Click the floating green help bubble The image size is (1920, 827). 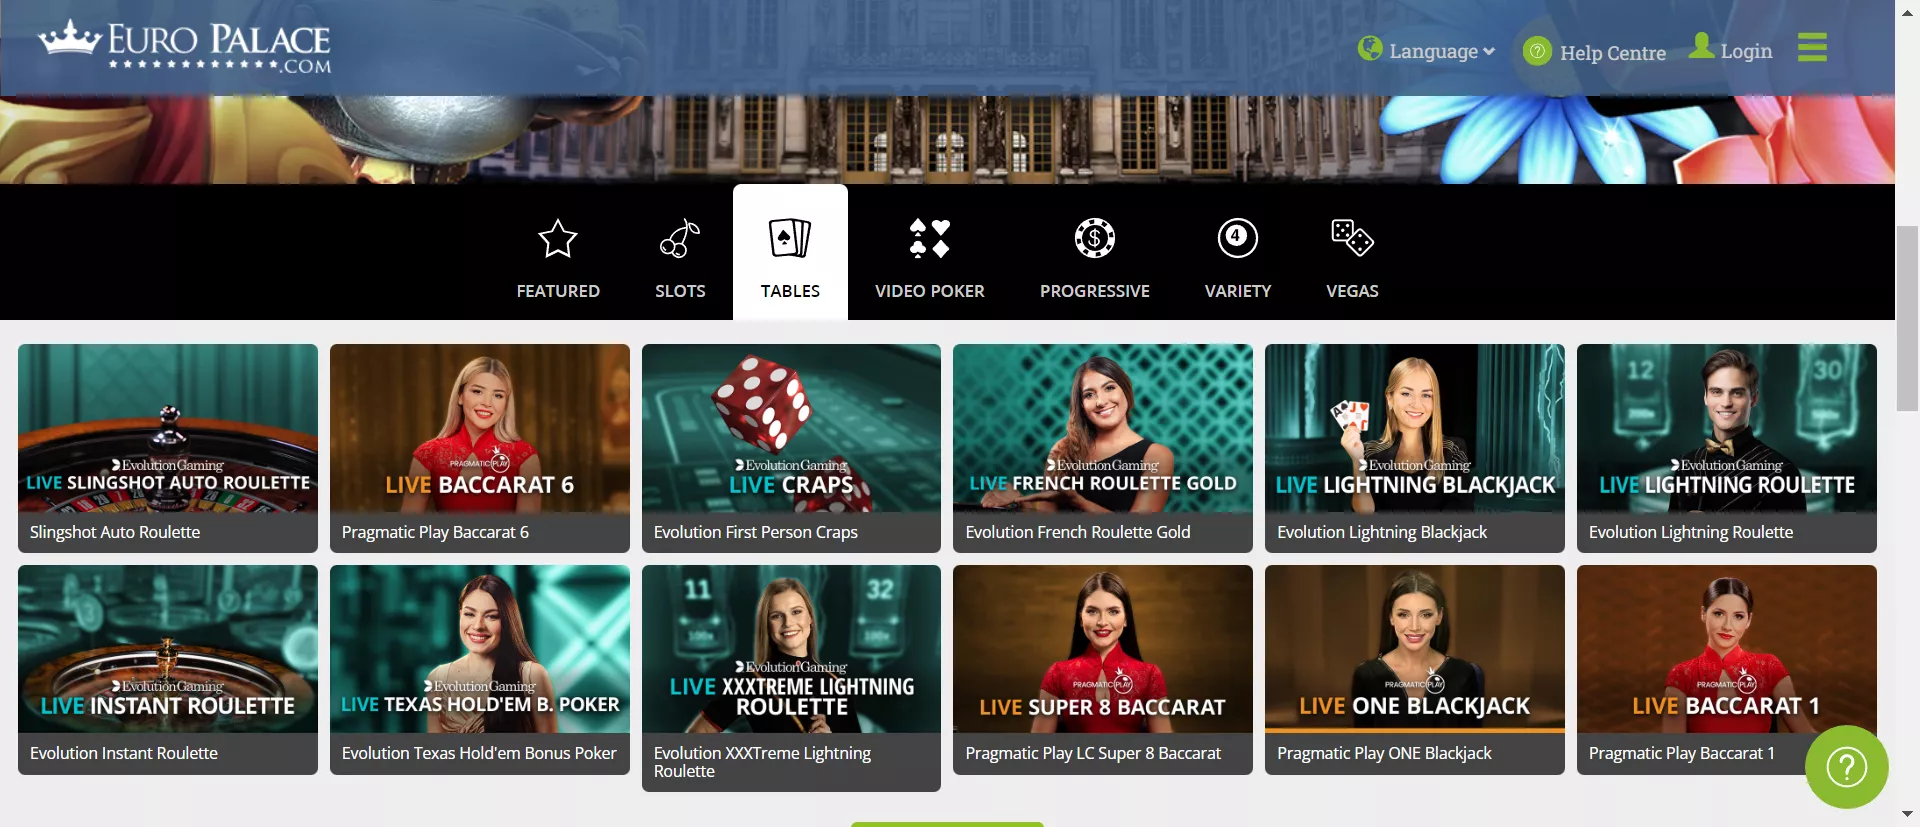pyautogui.click(x=1846, y=767)
